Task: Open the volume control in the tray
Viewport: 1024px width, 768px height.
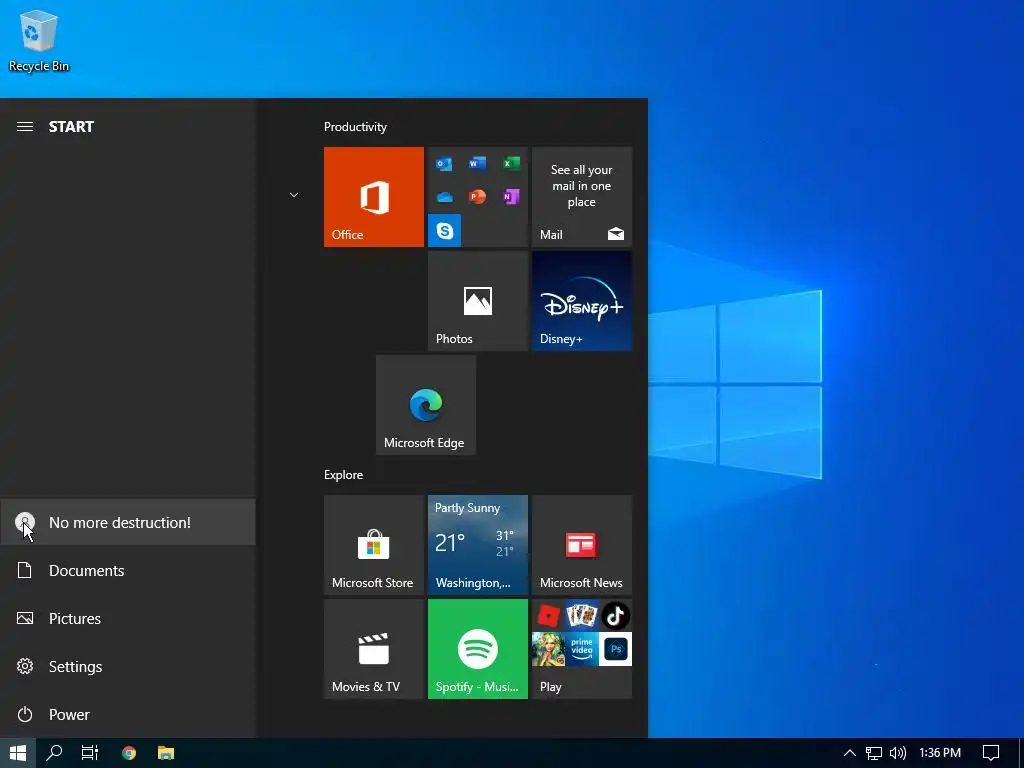Action: coord(898,753)
